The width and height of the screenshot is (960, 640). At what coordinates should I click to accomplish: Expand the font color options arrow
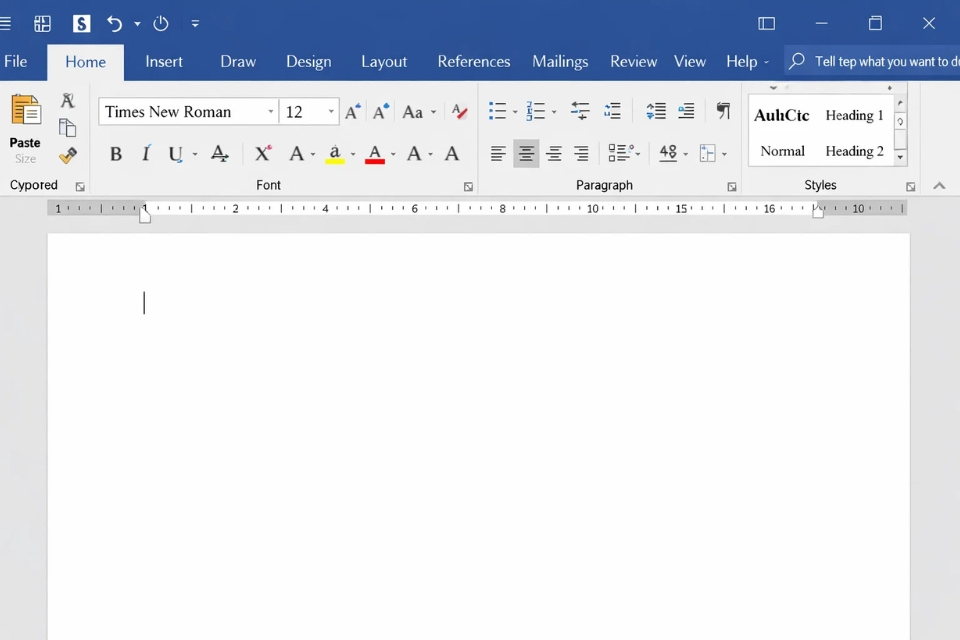click(x=392, y=155)
